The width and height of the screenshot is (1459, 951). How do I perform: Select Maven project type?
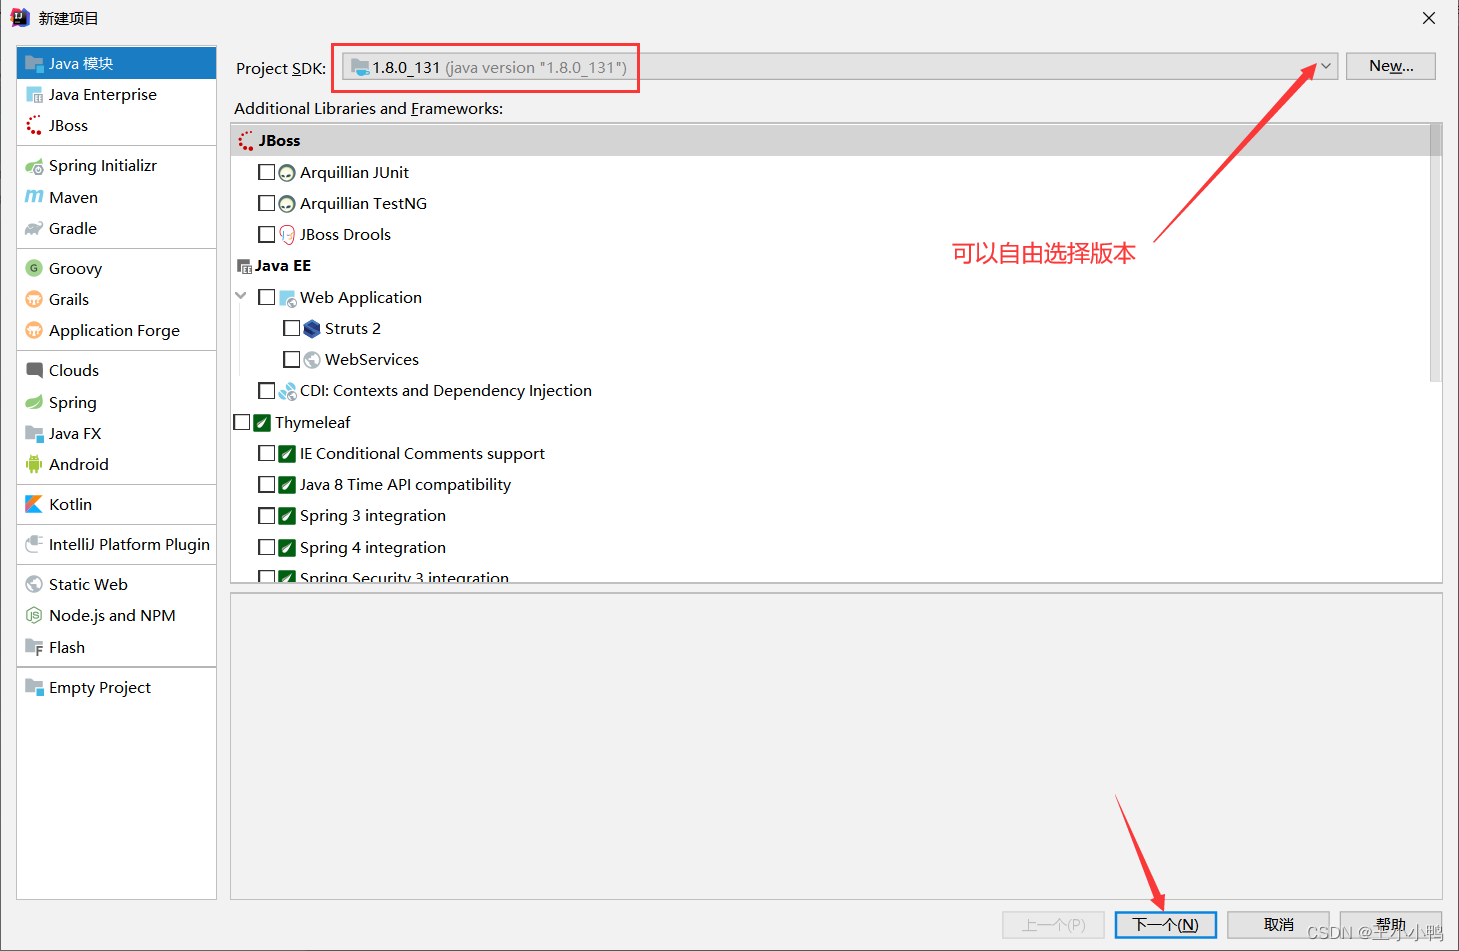(116, 197)
